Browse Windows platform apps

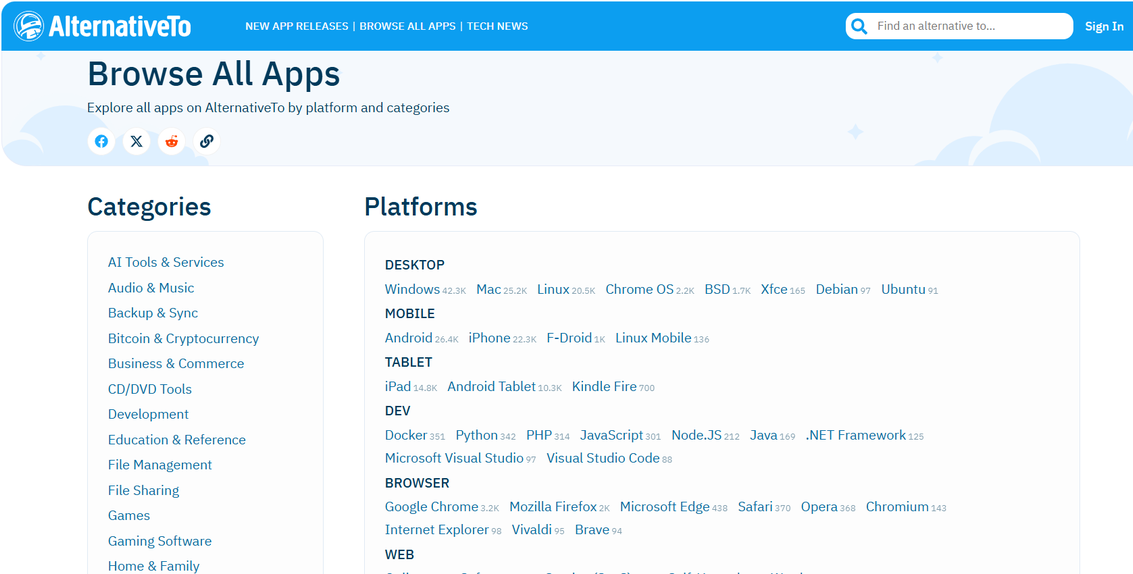(412, 289)
